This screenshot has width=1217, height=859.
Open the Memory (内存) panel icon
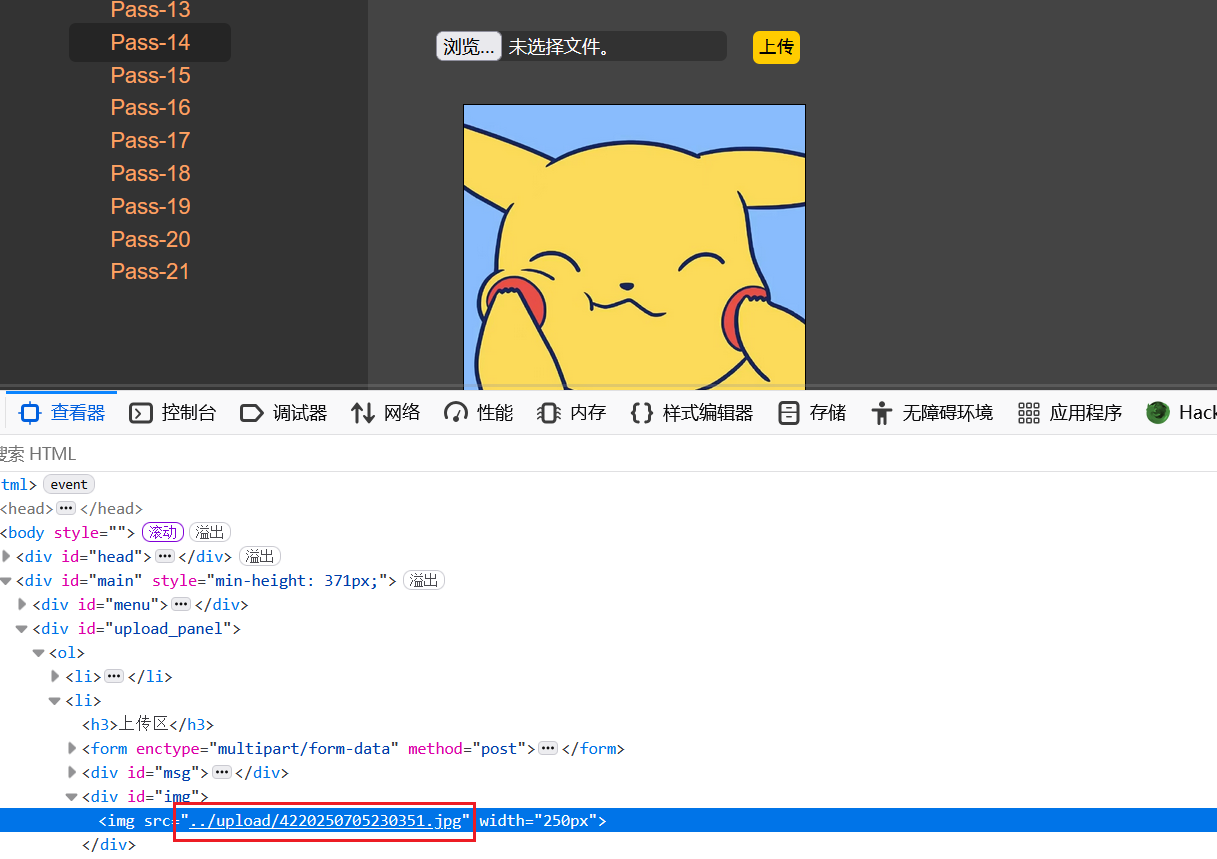click(548, 413)
